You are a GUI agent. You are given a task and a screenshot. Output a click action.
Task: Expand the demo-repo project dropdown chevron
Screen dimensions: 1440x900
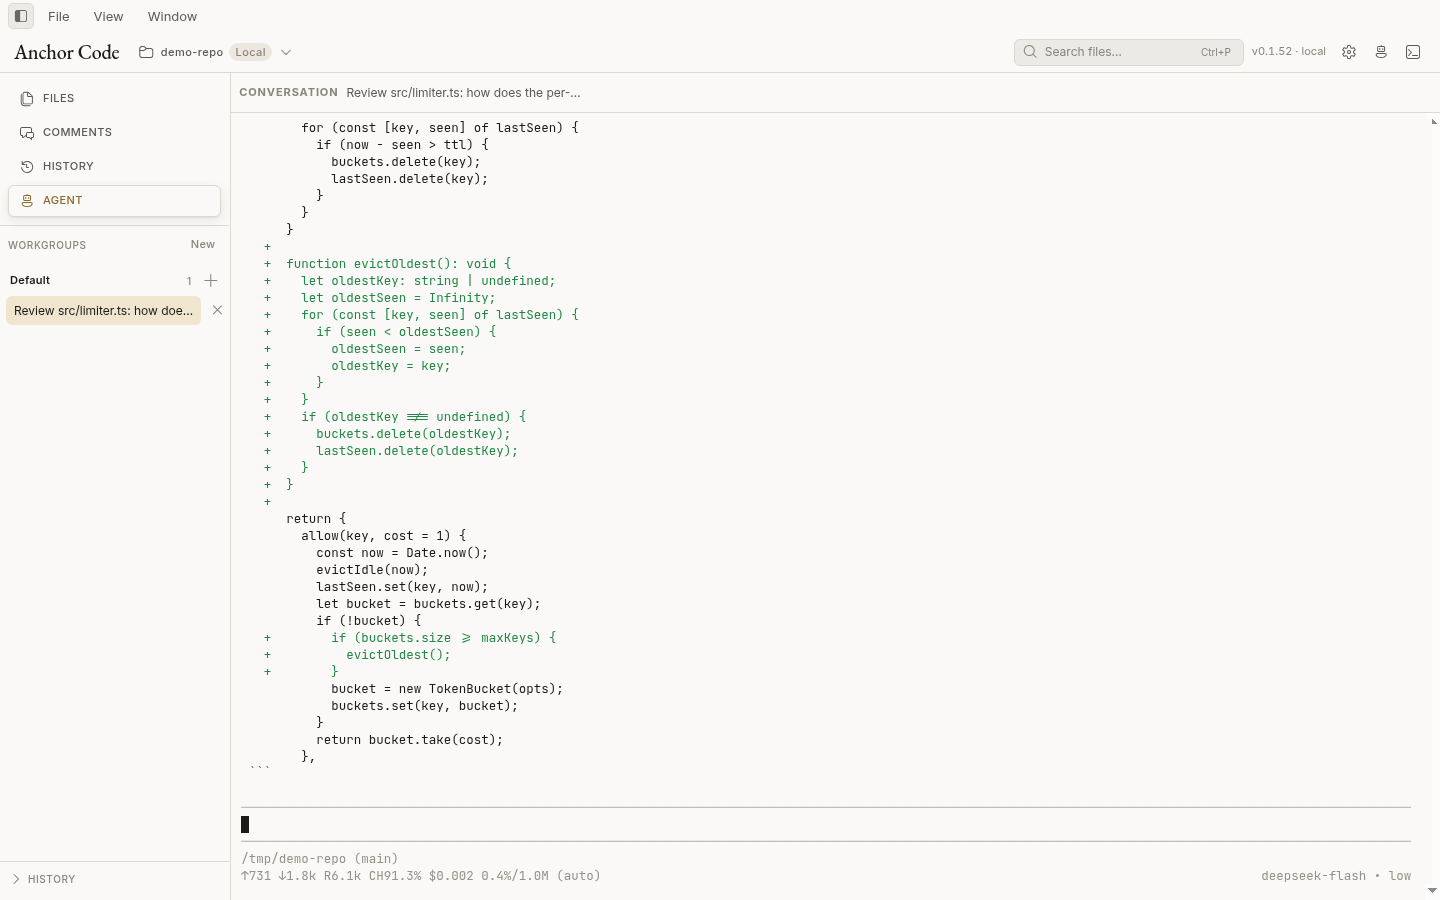(x=286, y=52)
